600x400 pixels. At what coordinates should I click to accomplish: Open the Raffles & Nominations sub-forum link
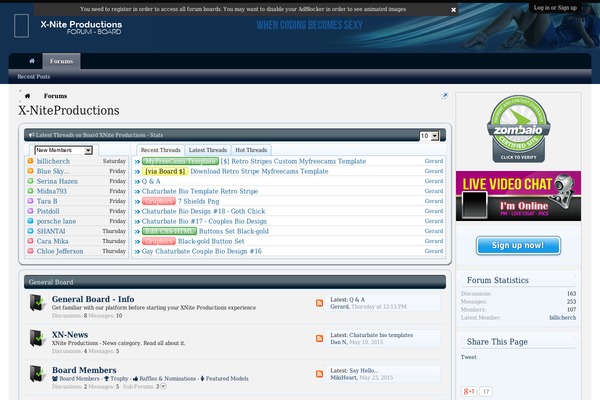(x=165, y=379)
